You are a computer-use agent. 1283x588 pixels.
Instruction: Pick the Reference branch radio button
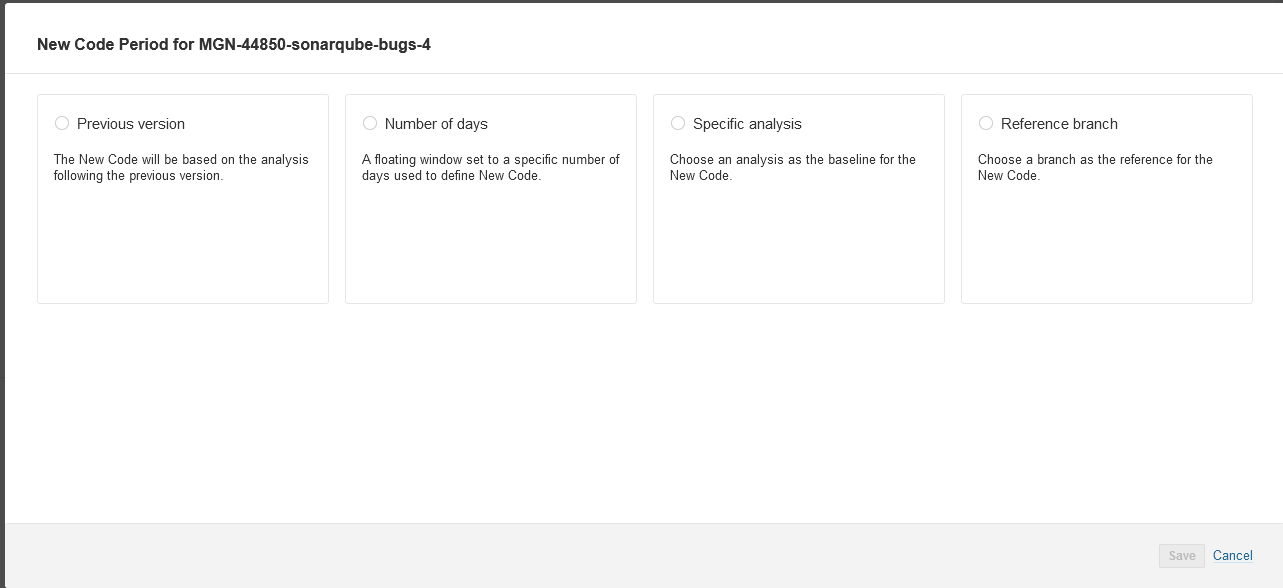(x=986, y=123)
